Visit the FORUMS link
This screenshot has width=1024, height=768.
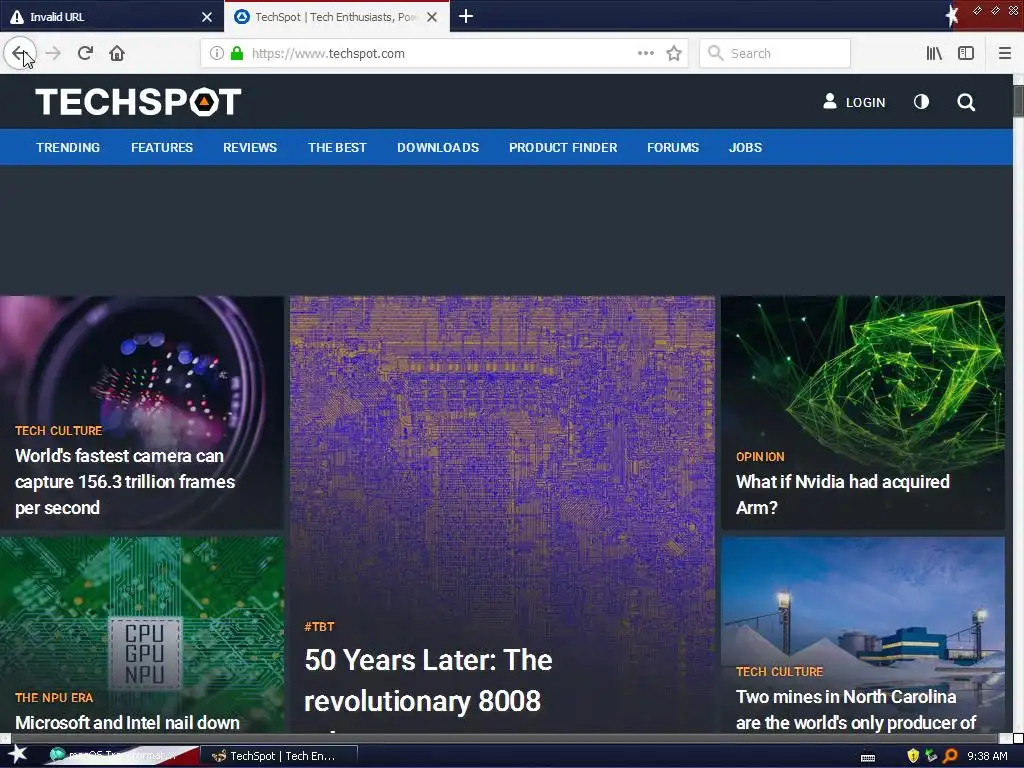point(673,148)
